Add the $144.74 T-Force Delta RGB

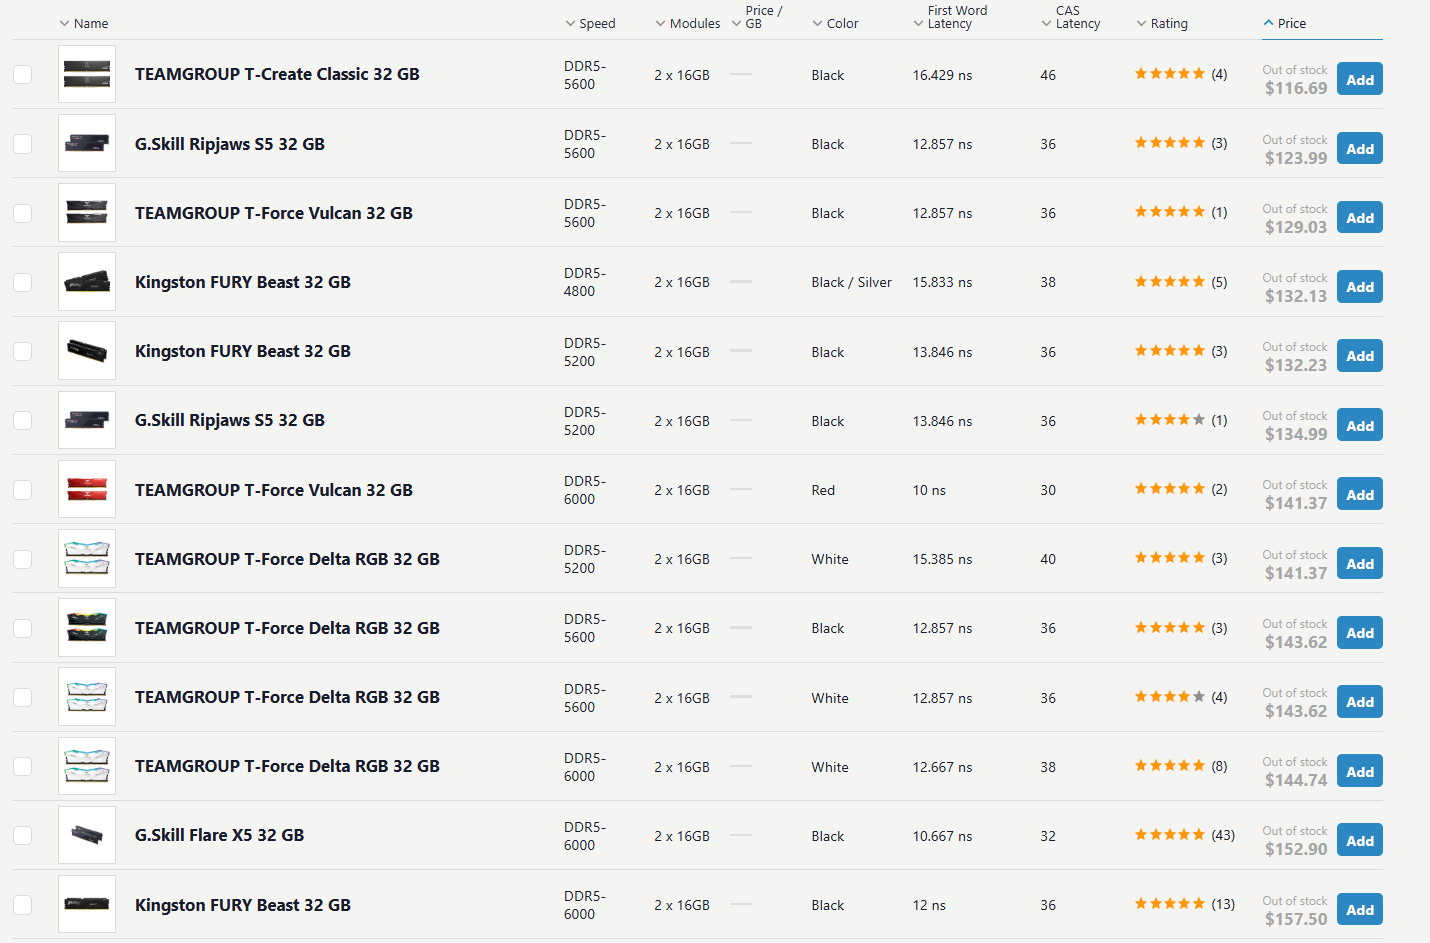click(1360, 772)
